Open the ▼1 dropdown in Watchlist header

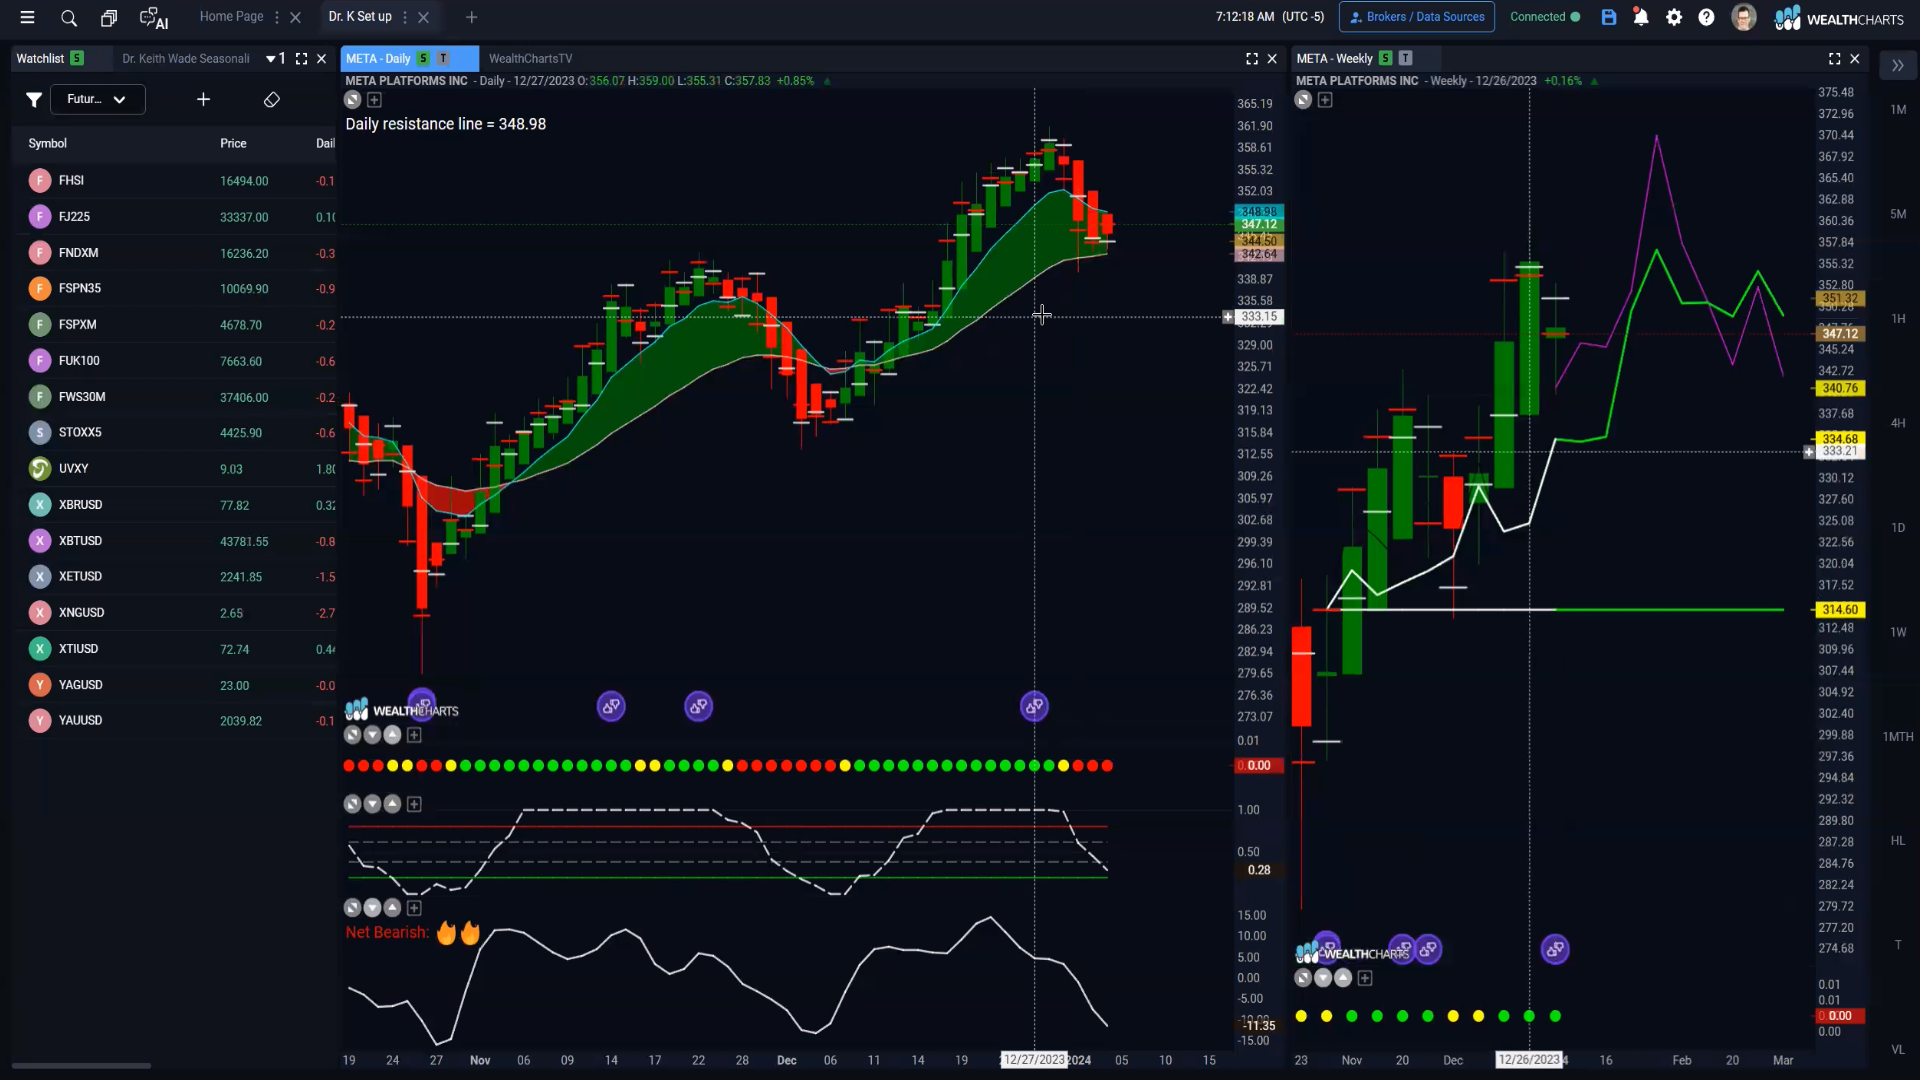click(x=276, y=59)
